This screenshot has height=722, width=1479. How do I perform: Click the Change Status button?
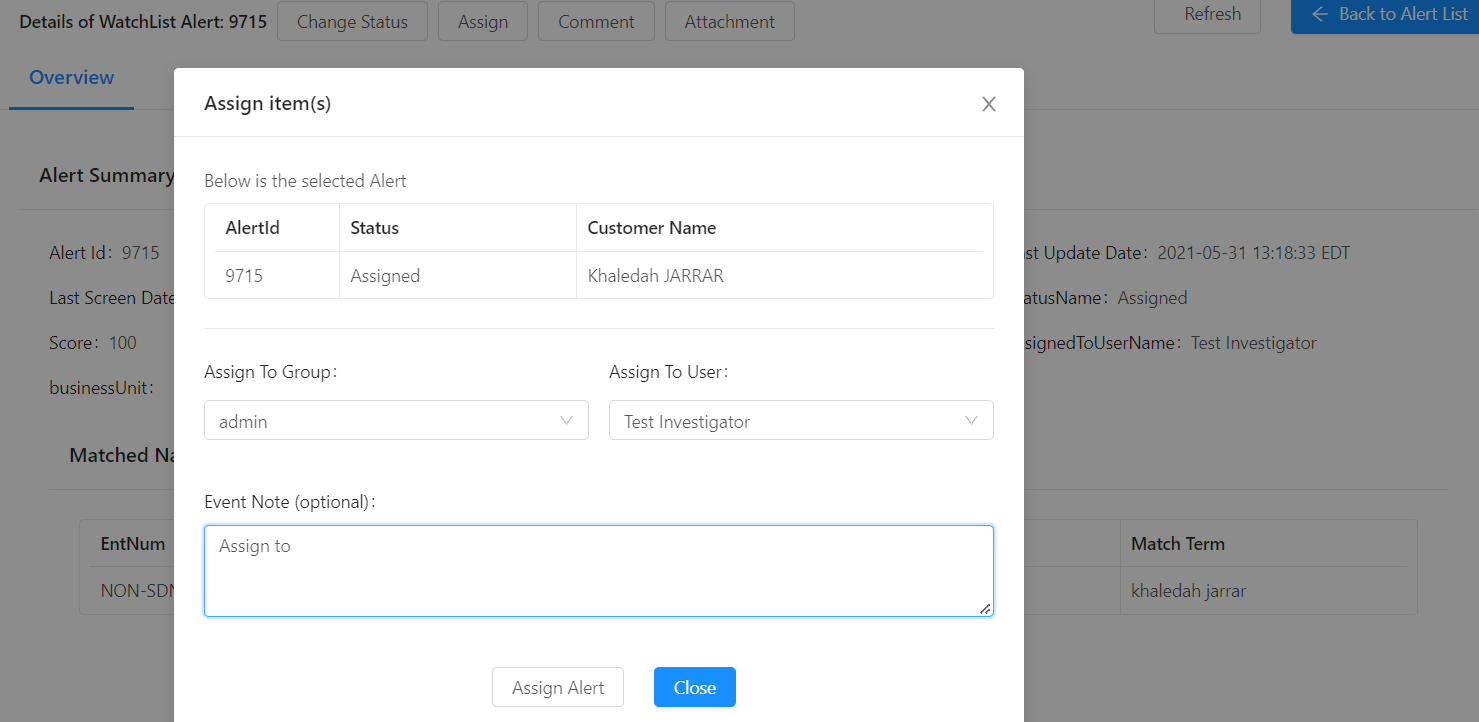click(x=352, y=21)
